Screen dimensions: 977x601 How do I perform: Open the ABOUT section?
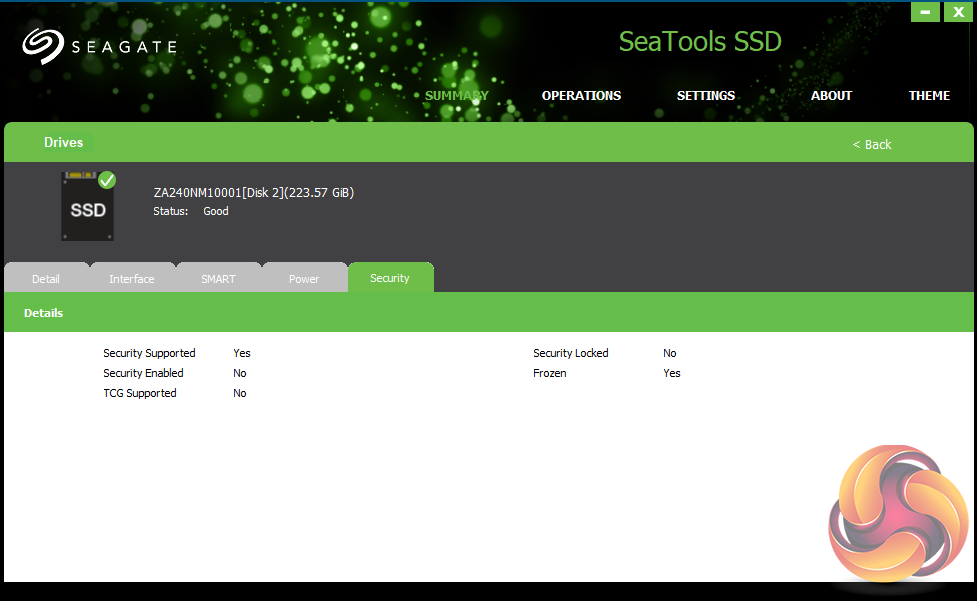[831, 96]
